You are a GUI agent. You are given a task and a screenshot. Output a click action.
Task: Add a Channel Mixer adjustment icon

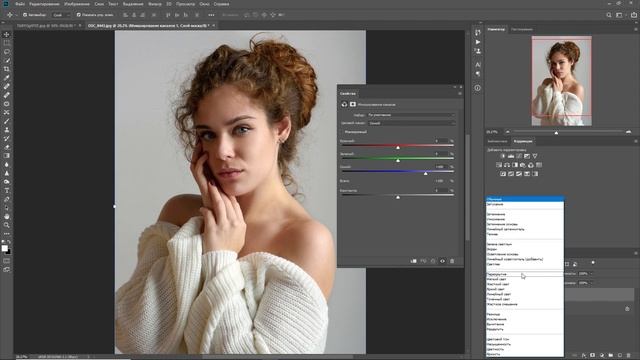point(531,165)
